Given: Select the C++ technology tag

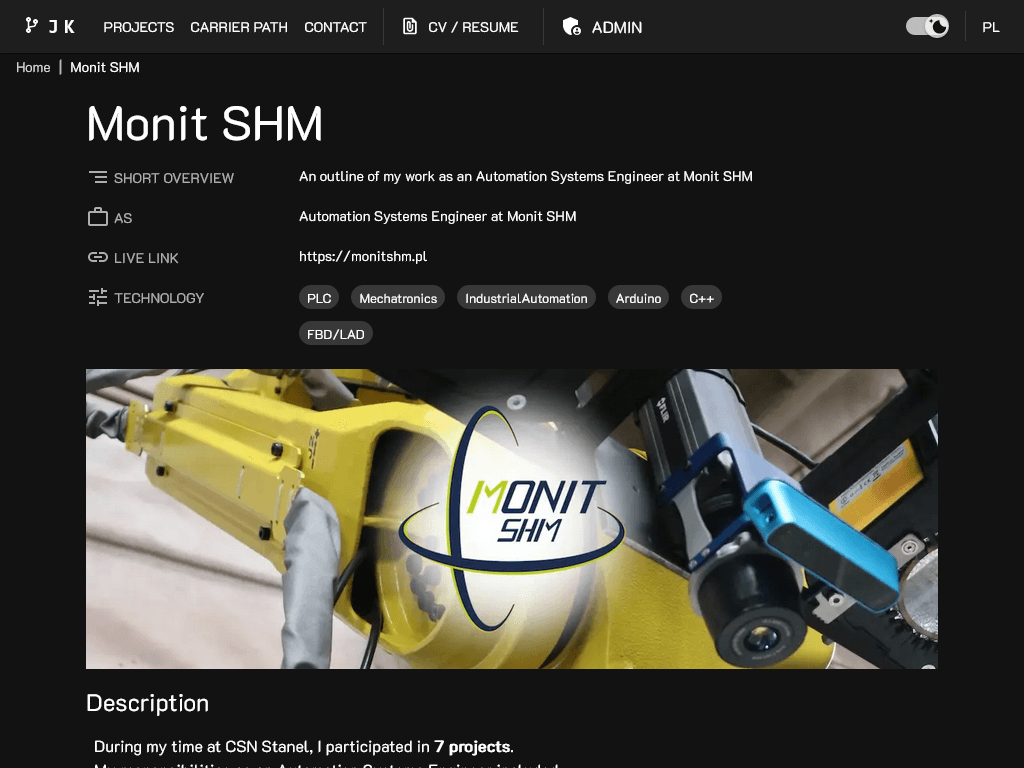Looking at the screenshot, I should 701,298.
